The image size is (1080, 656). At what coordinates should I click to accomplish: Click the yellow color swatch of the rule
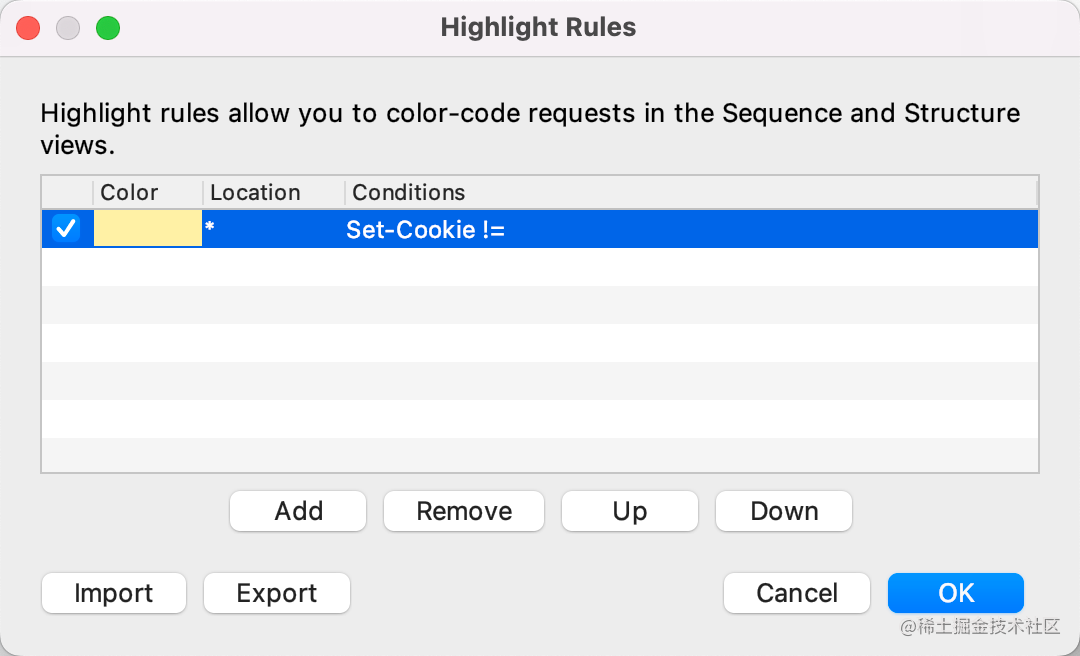148,229
